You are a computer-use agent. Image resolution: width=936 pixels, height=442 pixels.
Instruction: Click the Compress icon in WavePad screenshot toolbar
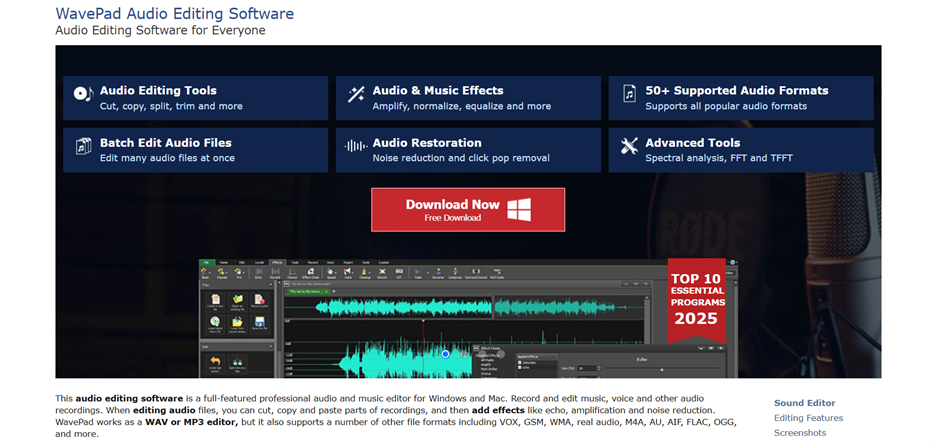[x=455, y=272]
